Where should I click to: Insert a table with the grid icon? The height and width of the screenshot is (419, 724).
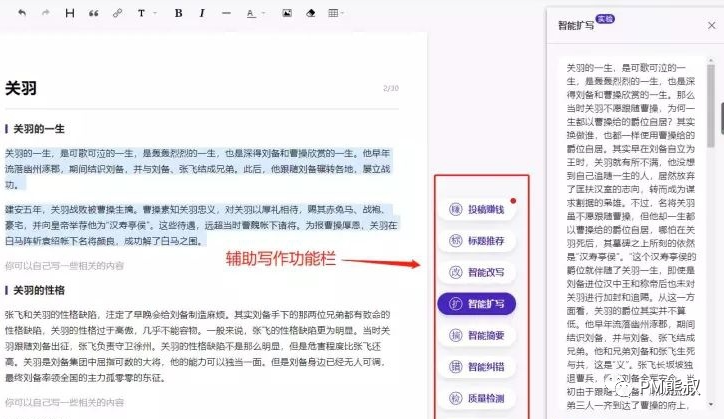pos(333,13)
